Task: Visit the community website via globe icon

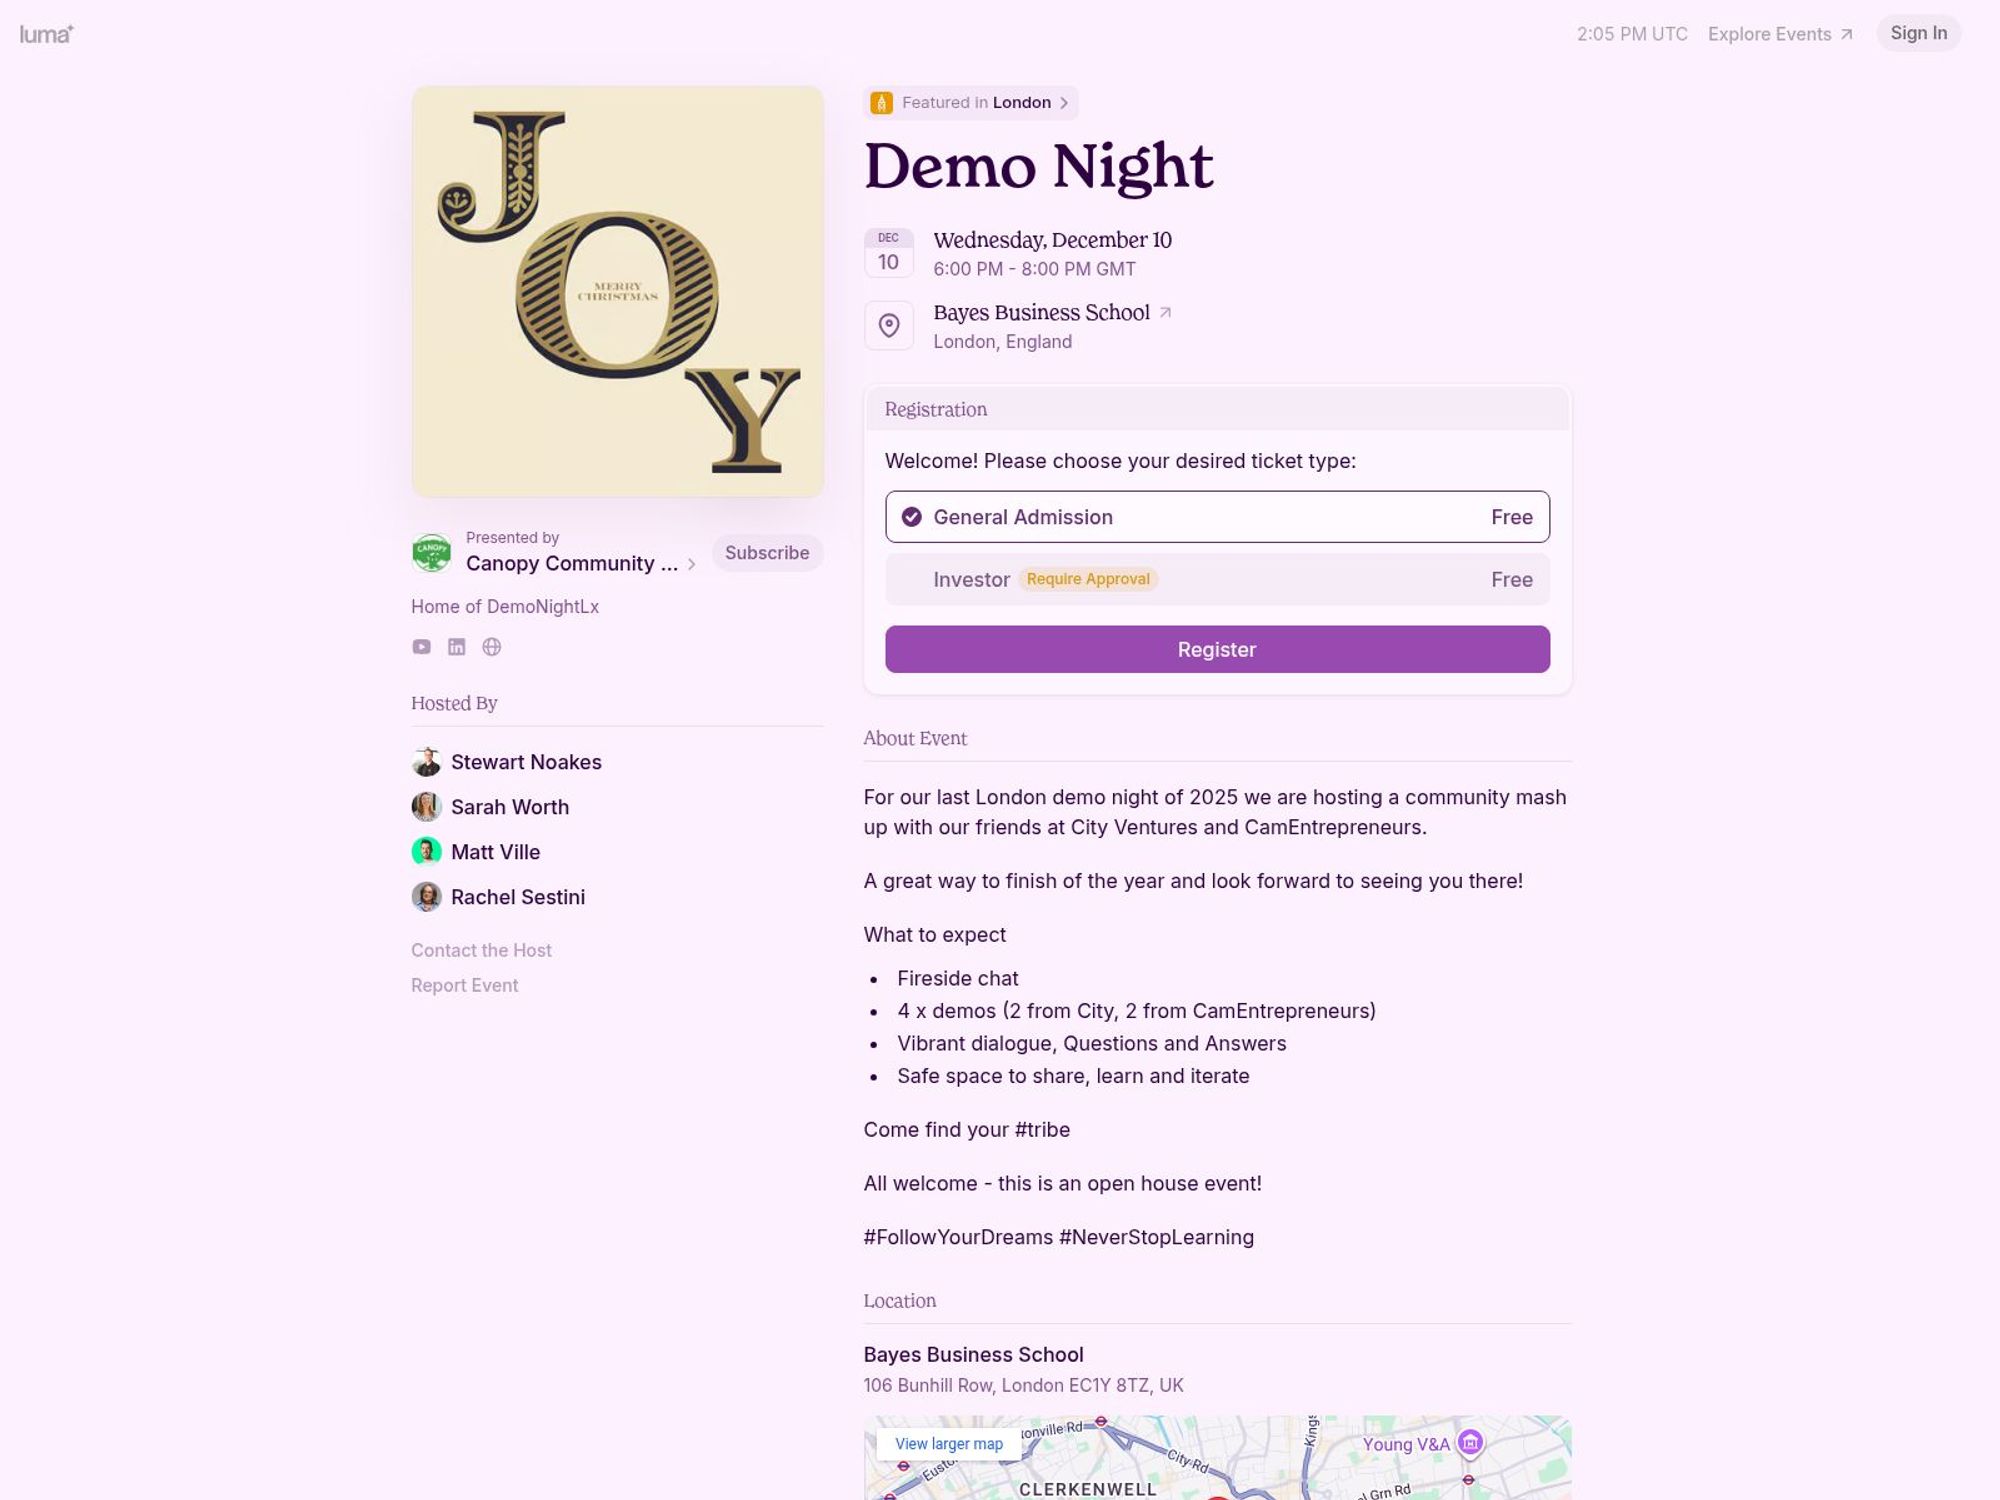Action: 492,647
